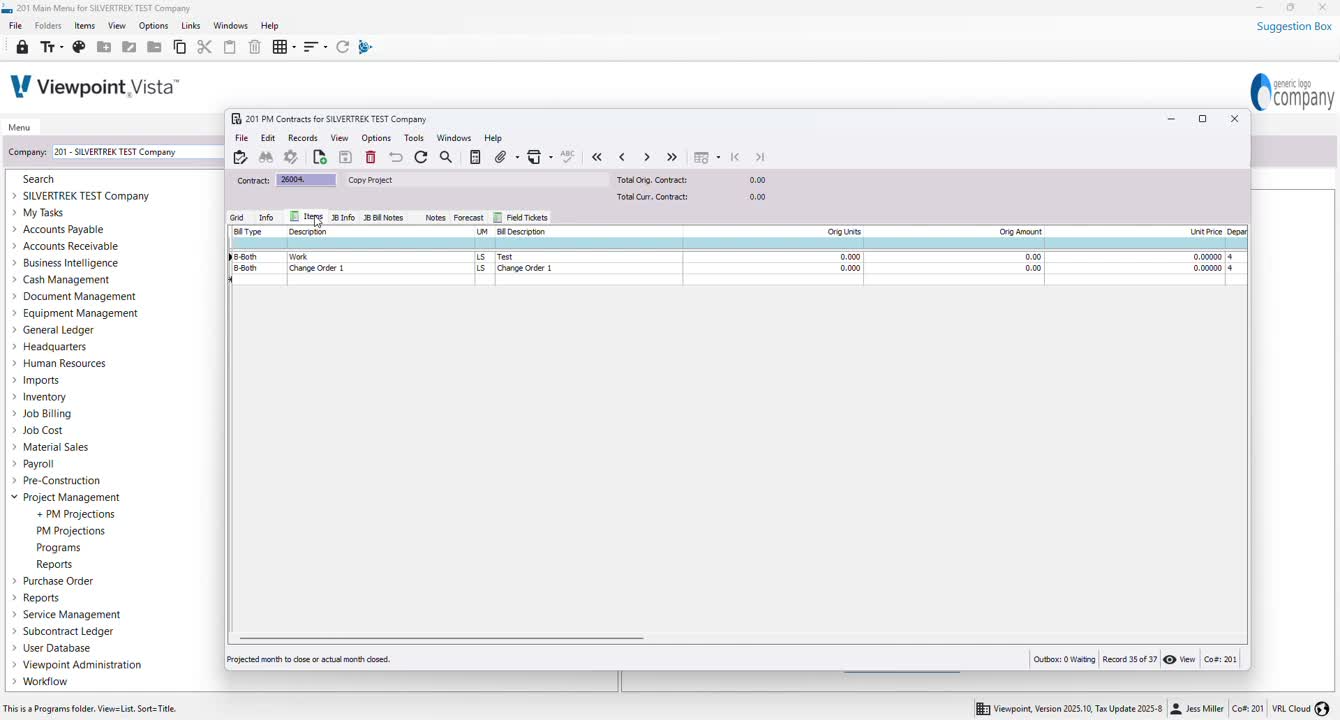This screenshot has height=720, width=1340.
Task: Open the Records menu in PM Contracts
Action: pyautogui.click(x=303, y=138)
